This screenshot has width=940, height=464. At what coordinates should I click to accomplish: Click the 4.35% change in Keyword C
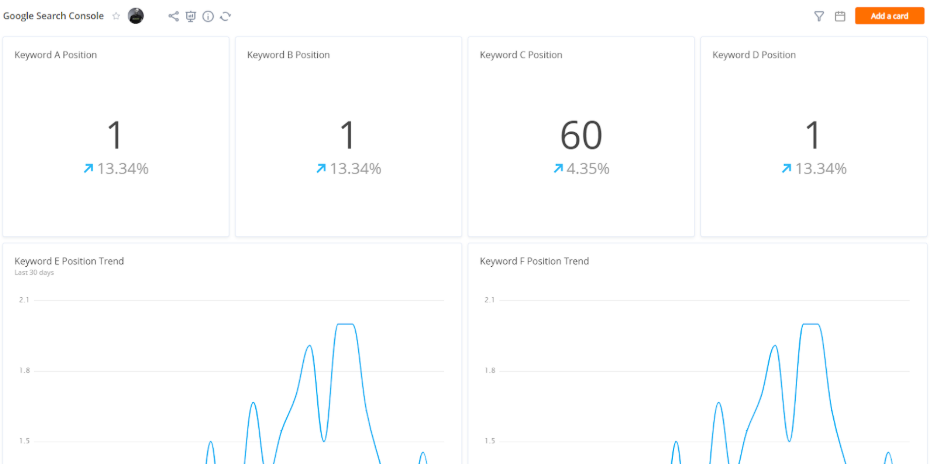[588, 169]
